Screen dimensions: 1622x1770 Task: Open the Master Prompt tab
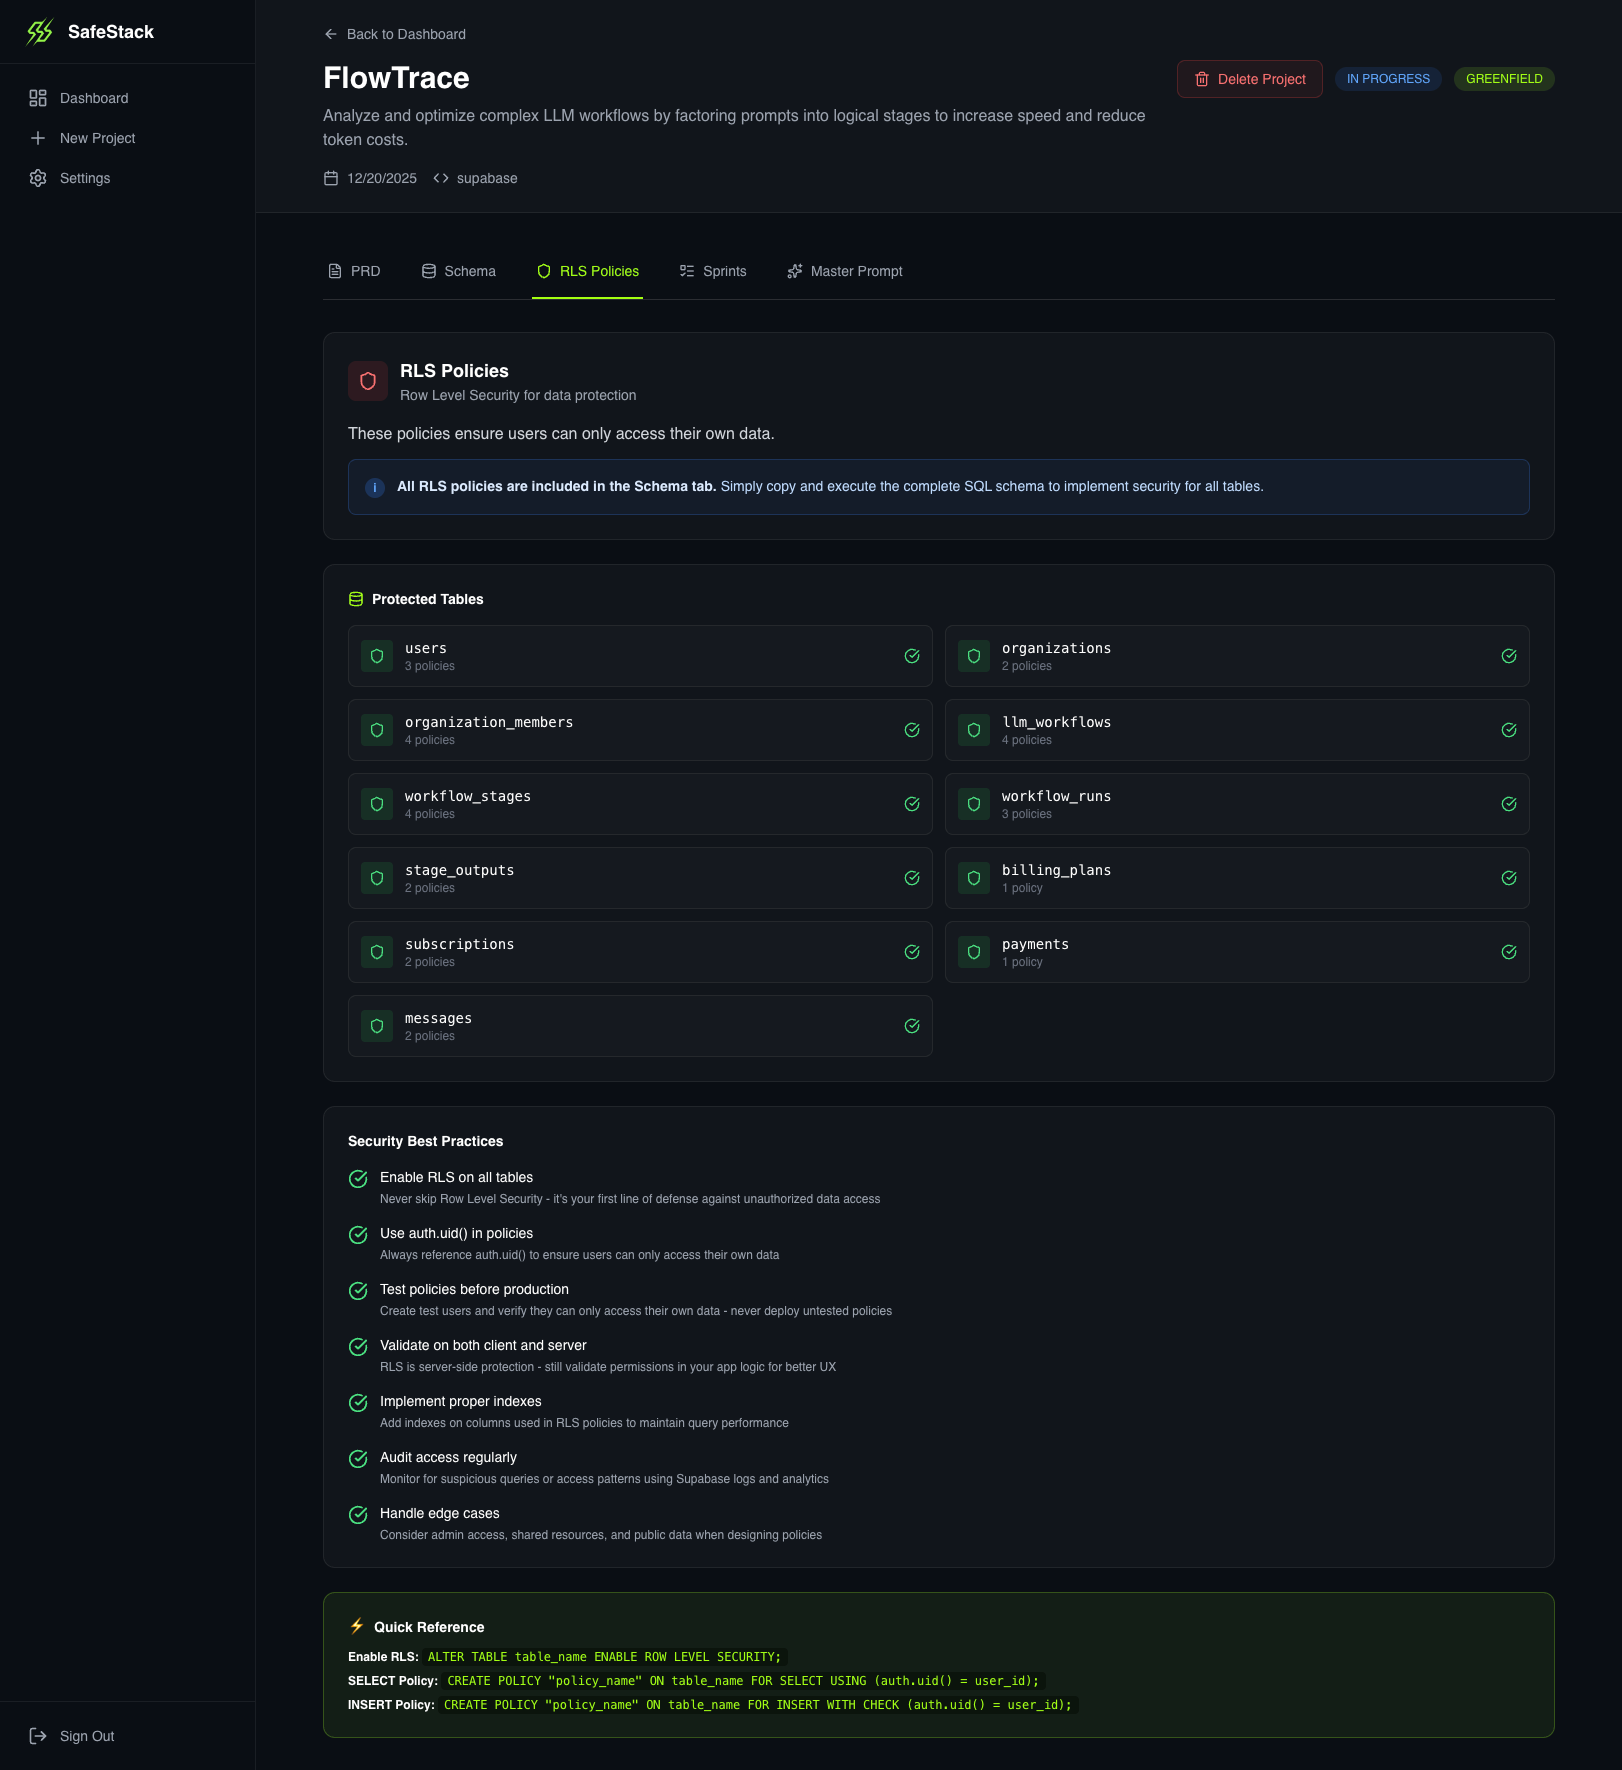tap(844, 271)
